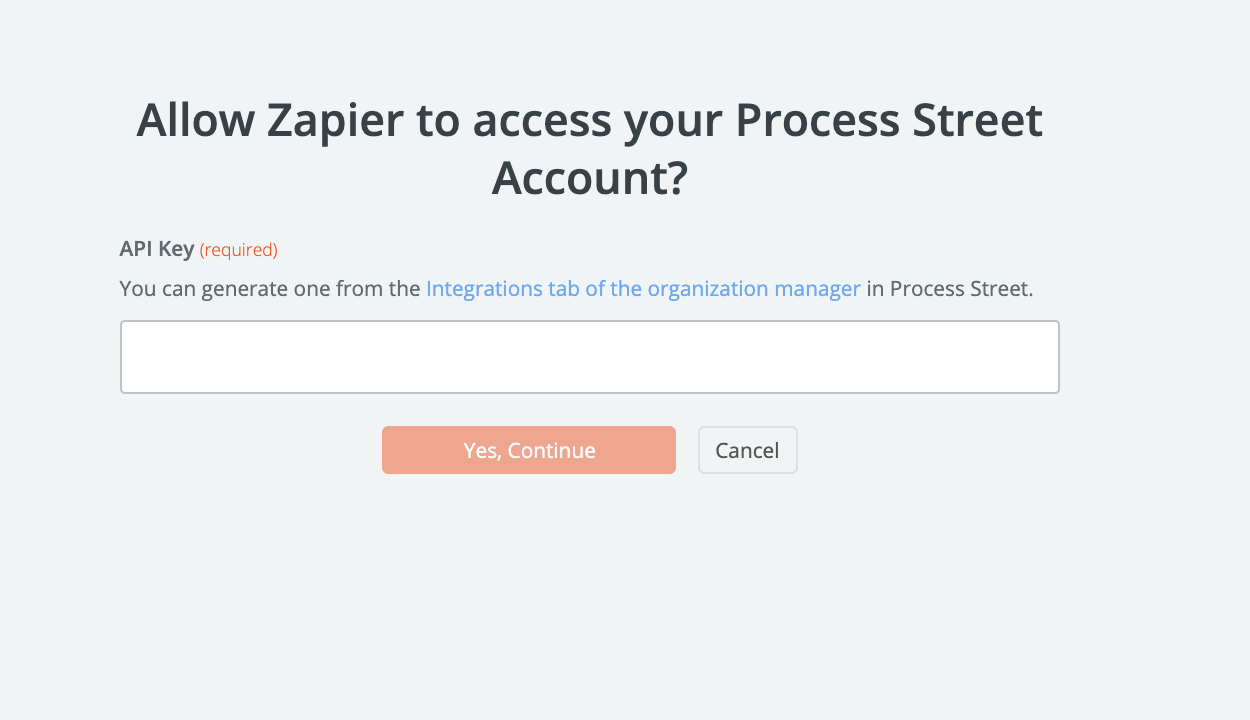
Task: Confirm access with the salmon-colored button
Action: click(x=529, y=450)
